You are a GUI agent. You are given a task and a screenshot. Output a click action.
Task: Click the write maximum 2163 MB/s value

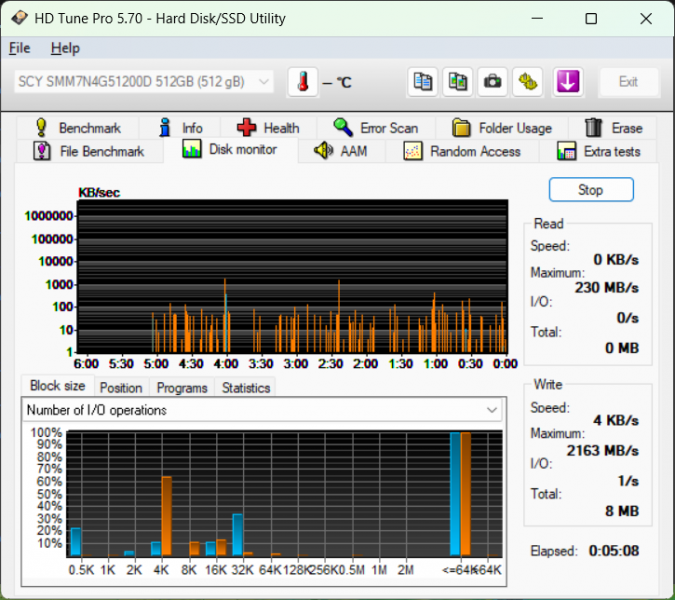pyautogui.click(x=602, y=450)
